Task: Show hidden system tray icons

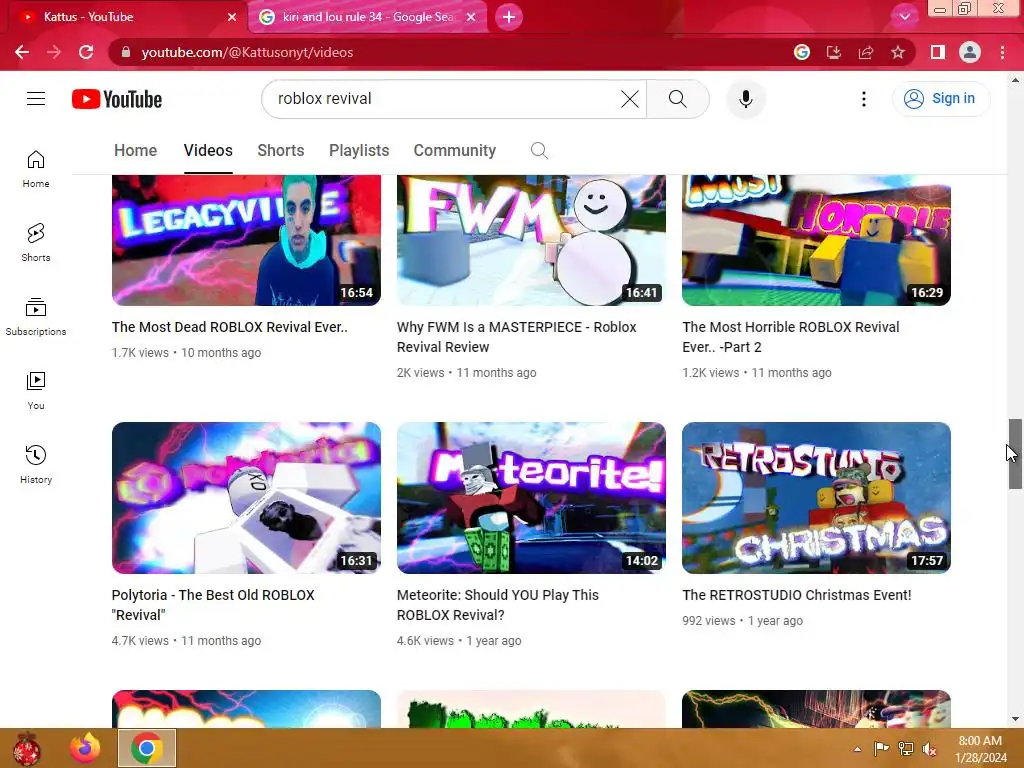Action: pos(857,749)
